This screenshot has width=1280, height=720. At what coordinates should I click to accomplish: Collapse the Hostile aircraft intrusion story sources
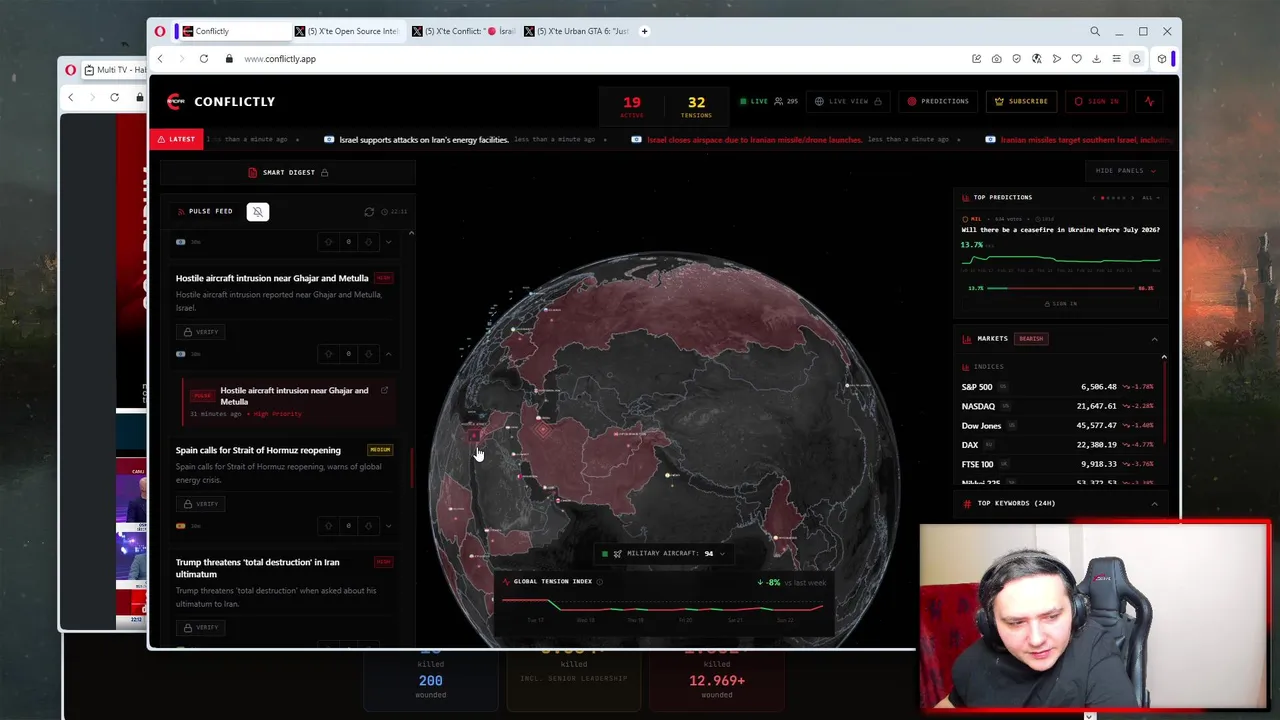[389, 353]
